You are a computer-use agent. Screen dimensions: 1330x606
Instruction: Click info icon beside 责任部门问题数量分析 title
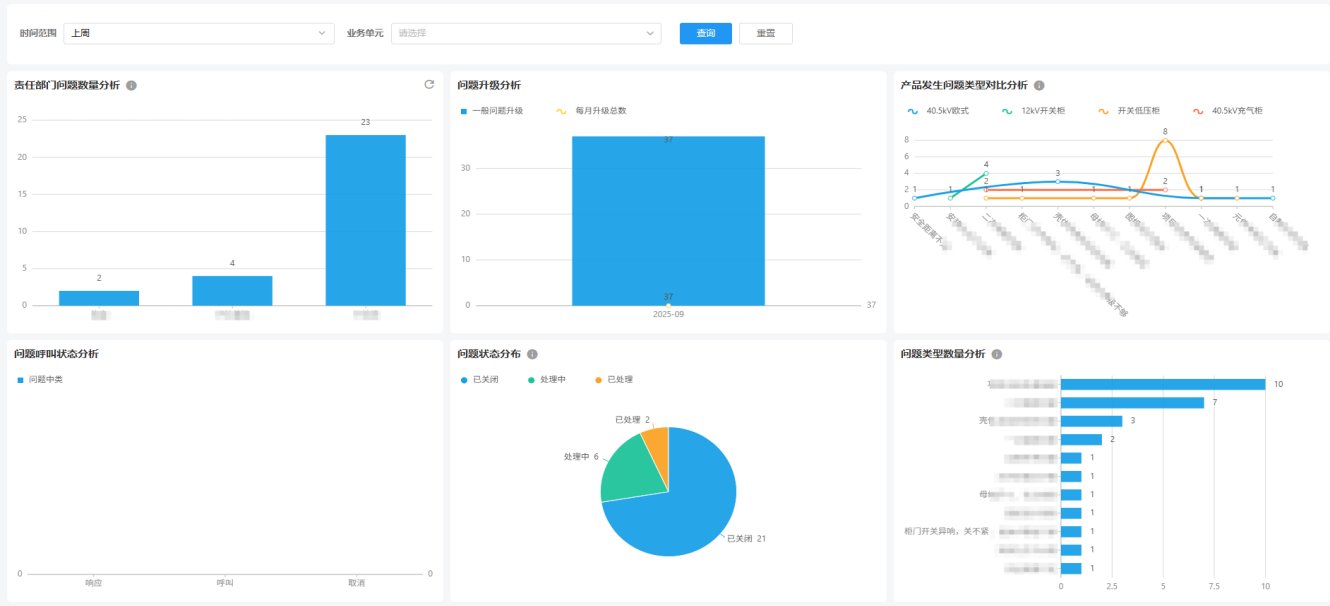point(132,86)
